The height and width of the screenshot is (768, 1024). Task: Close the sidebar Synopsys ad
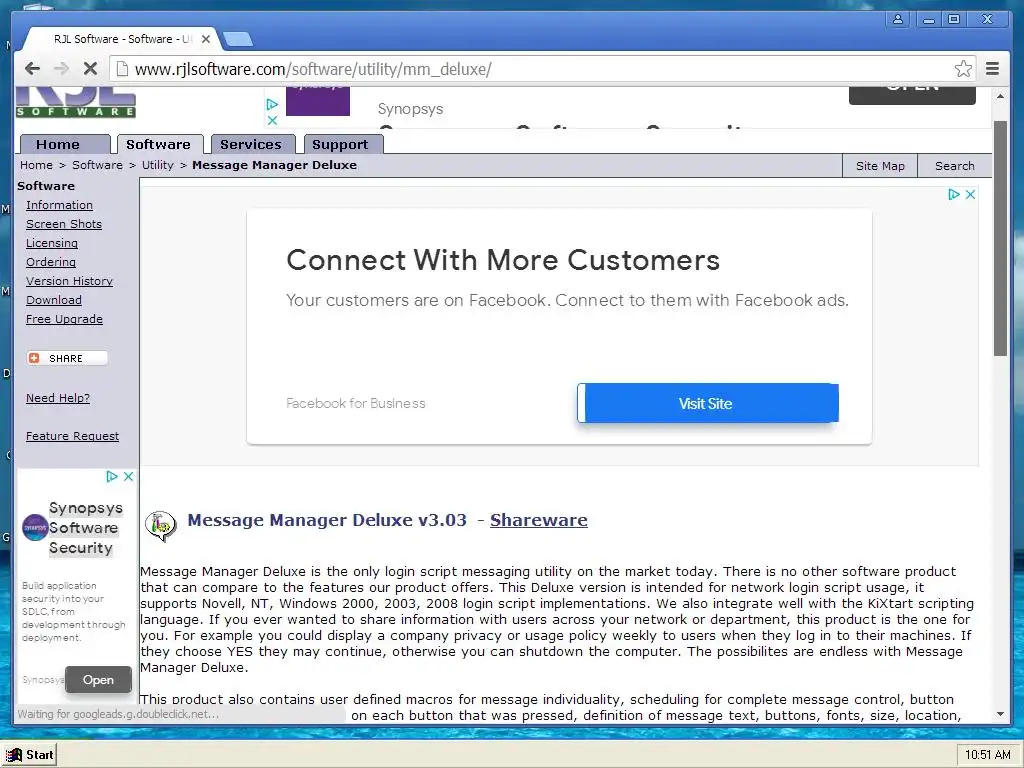pyautogui.click(x=129, y=476)
